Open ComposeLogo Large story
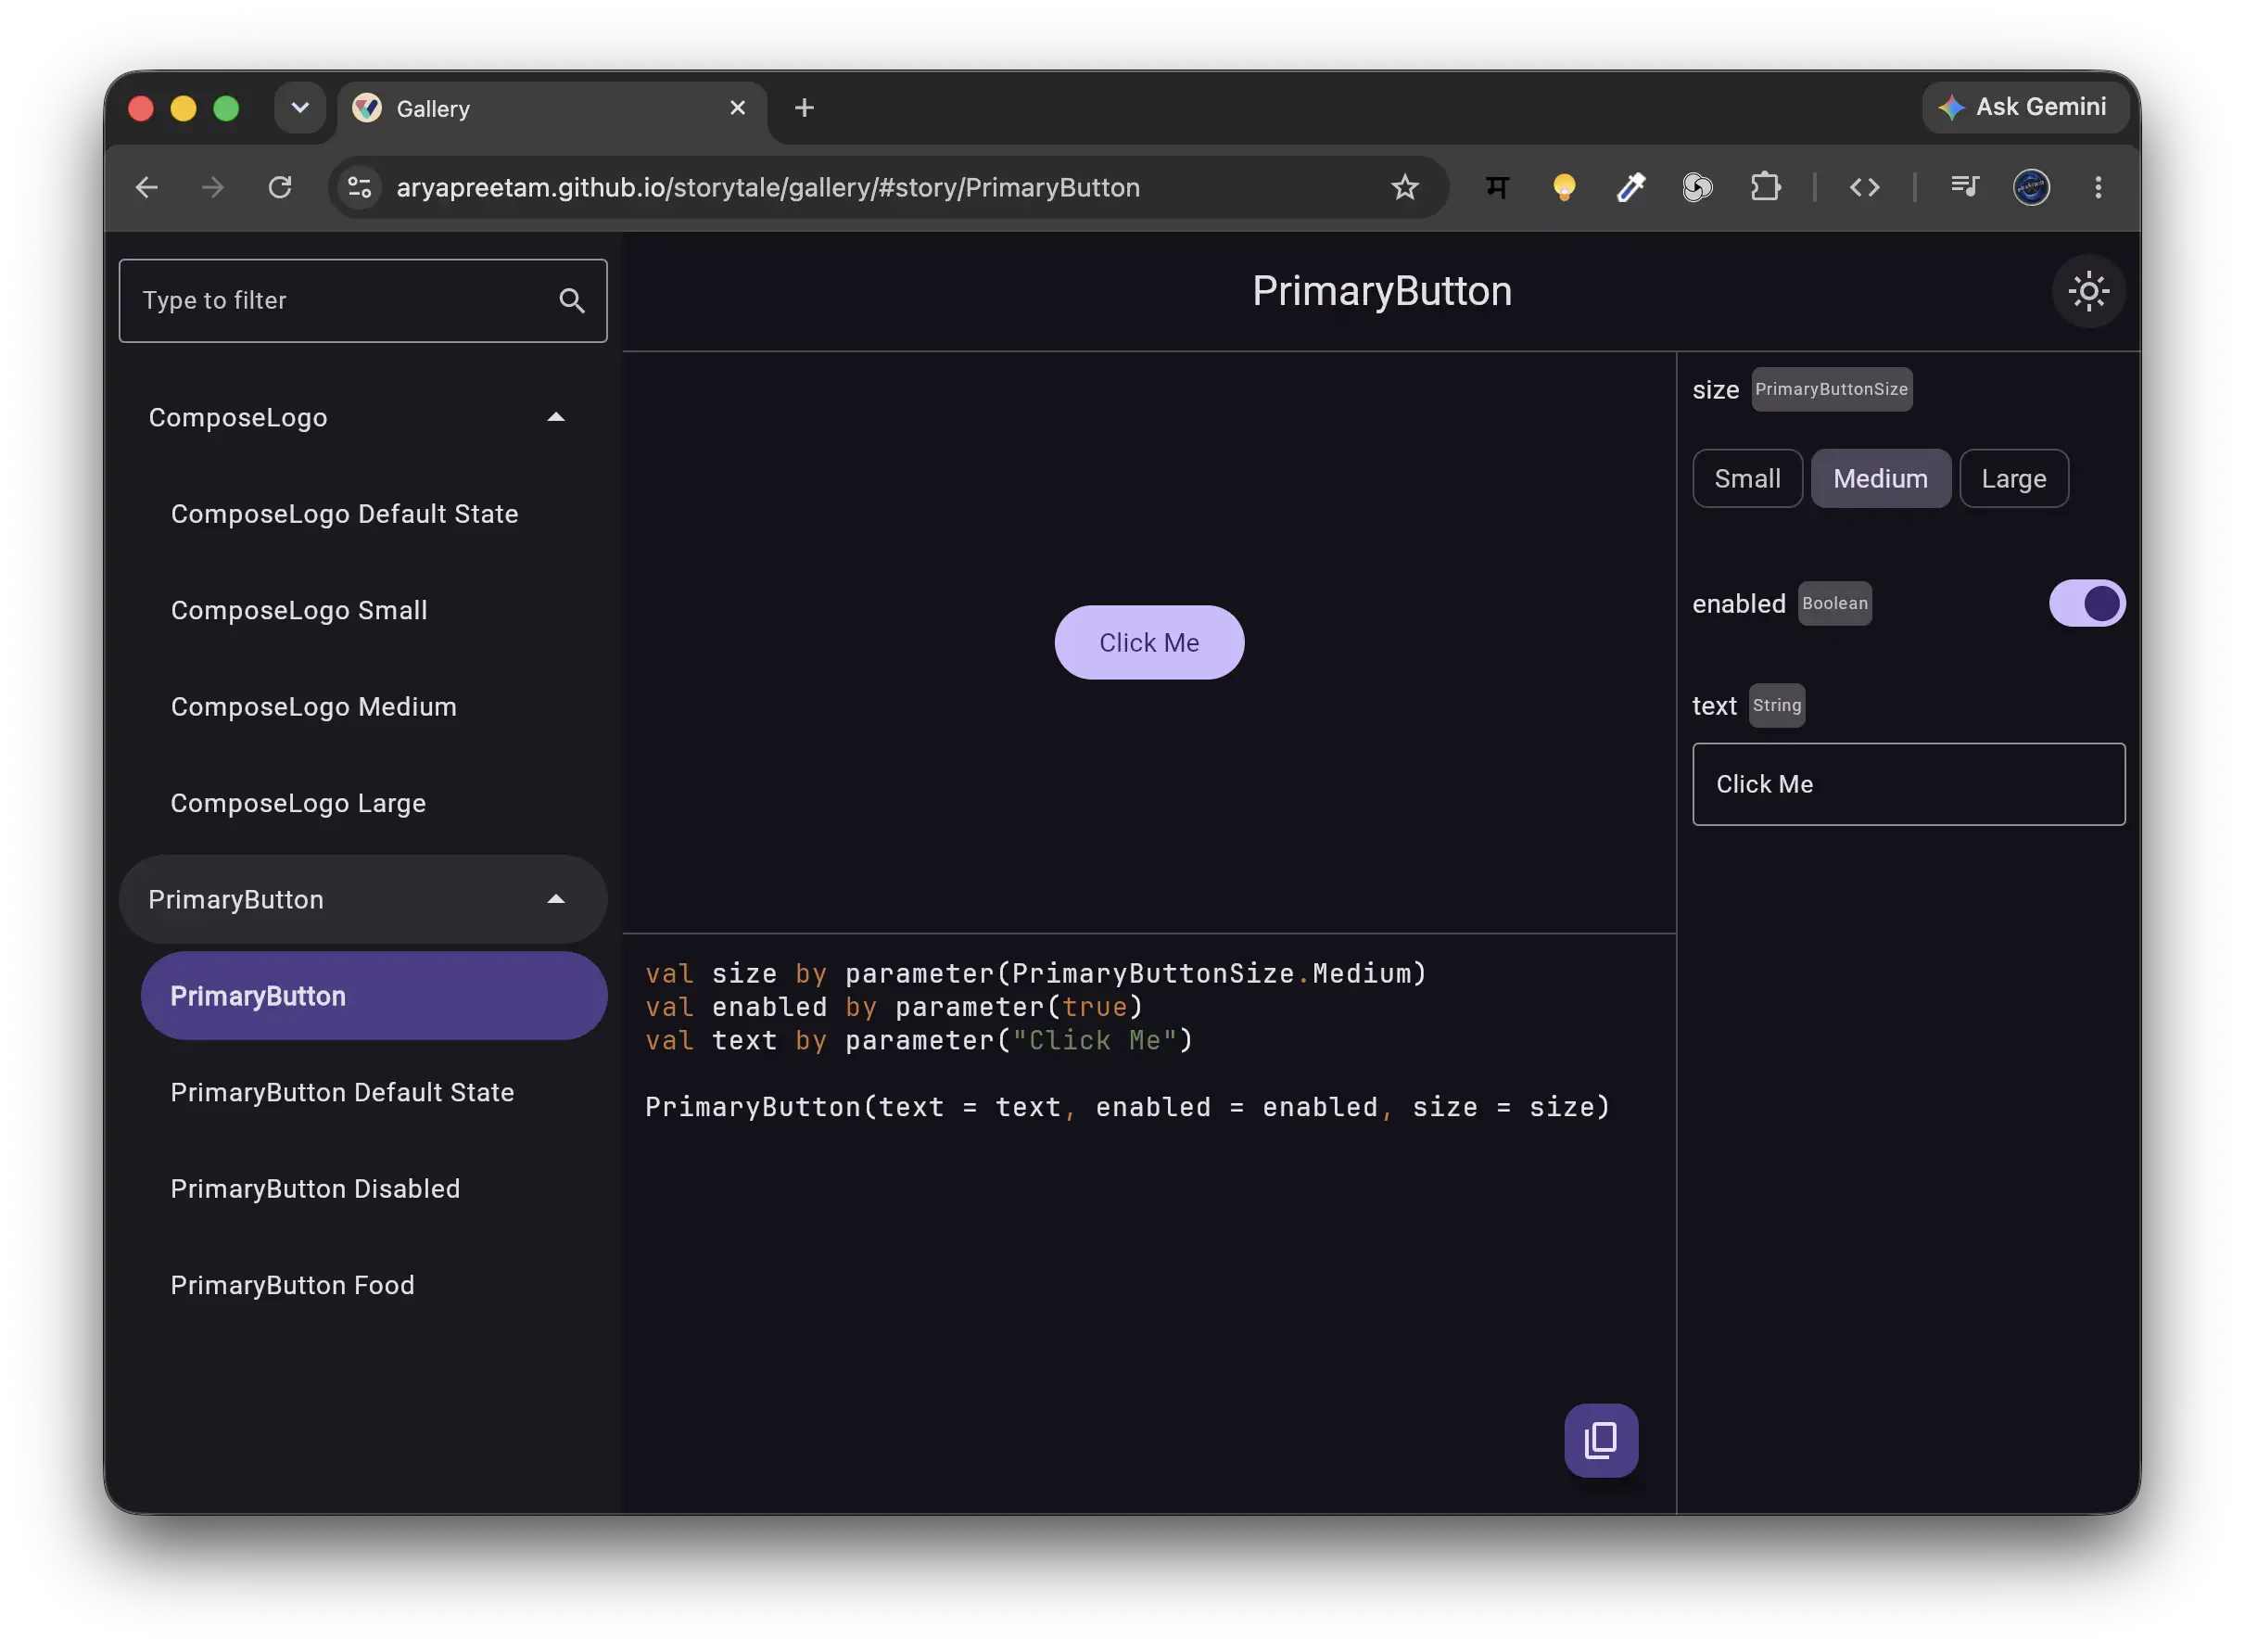This screenshot has width=2245, height=1652. [x=374, y=803]
